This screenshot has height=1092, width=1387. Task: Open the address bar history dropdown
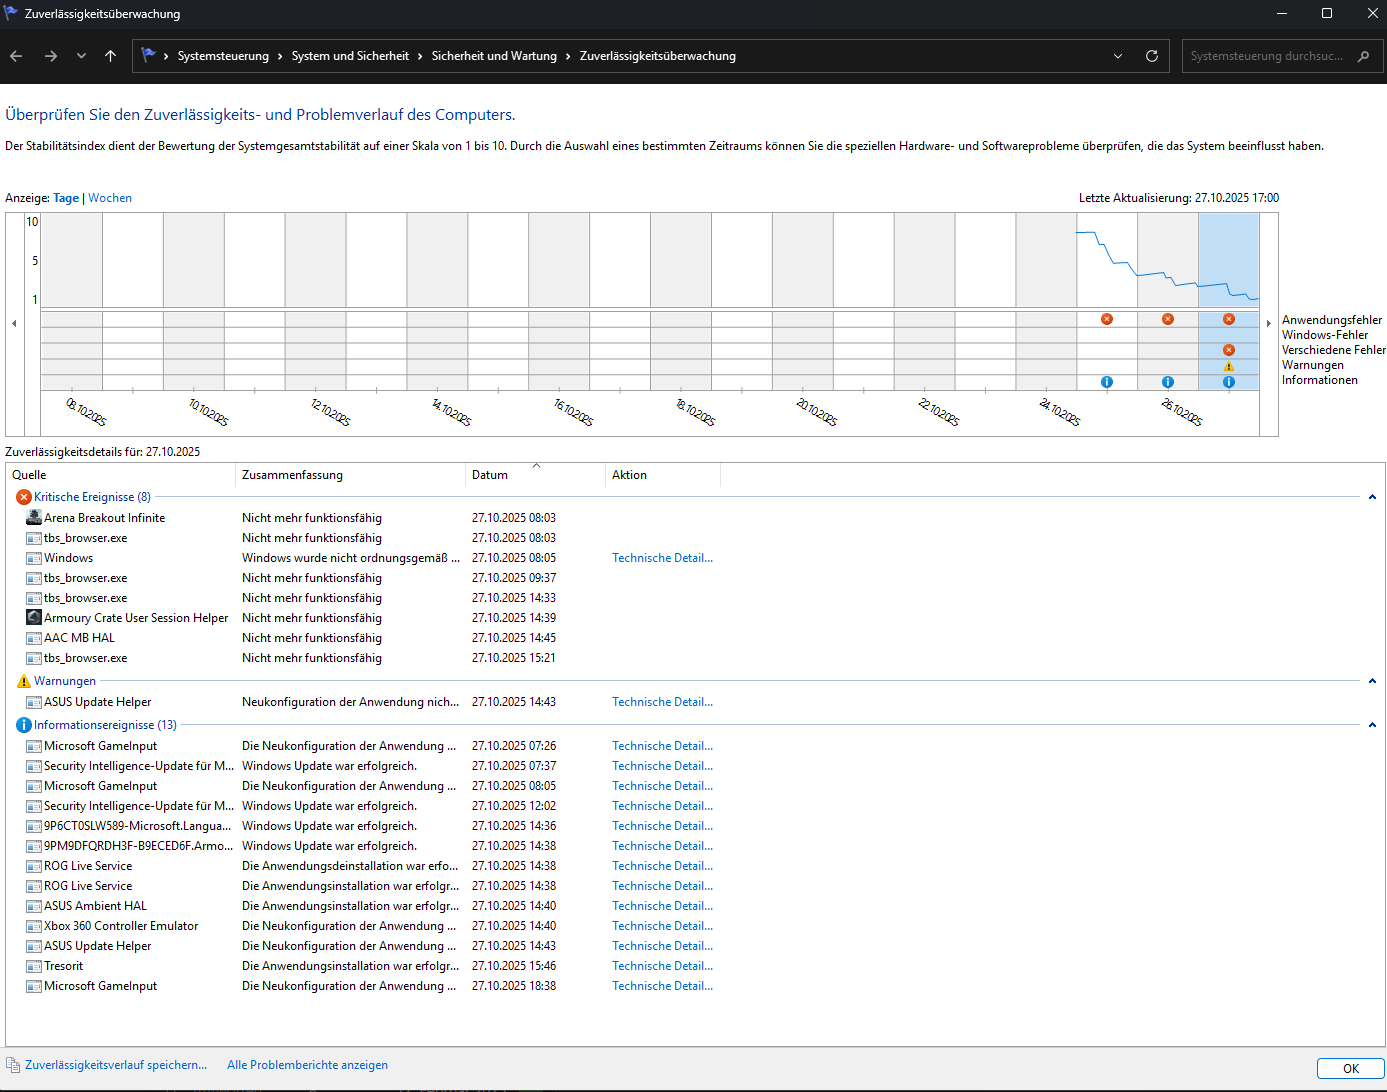coord(1118,56)
